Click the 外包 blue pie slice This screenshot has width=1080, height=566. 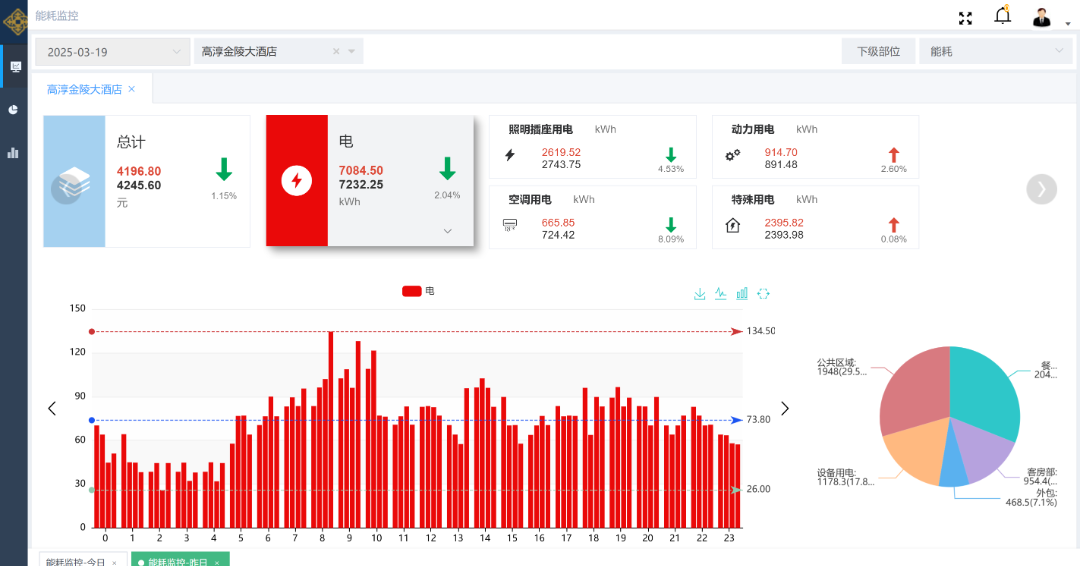[954, 465]
